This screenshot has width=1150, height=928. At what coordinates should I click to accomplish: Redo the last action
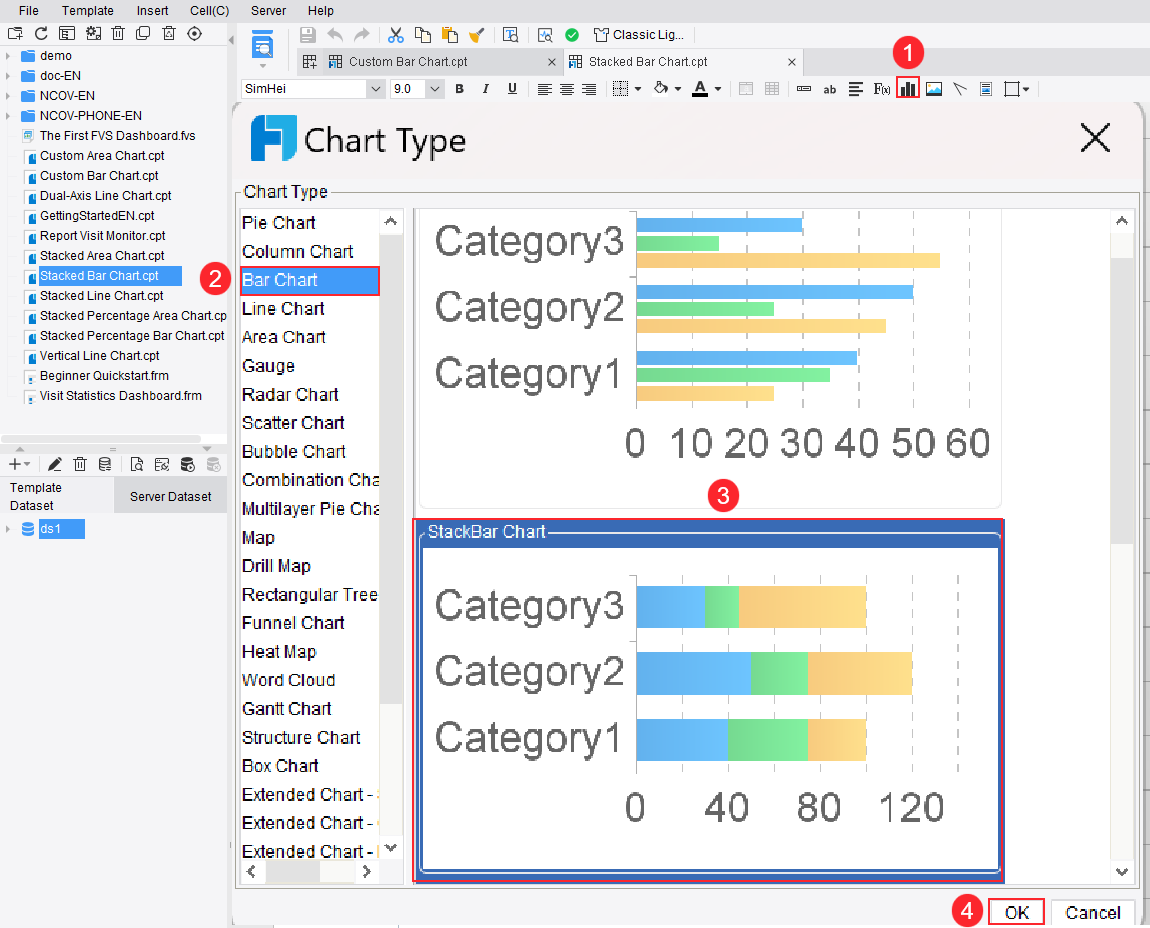pyautogui.click(x=362, y=34)
